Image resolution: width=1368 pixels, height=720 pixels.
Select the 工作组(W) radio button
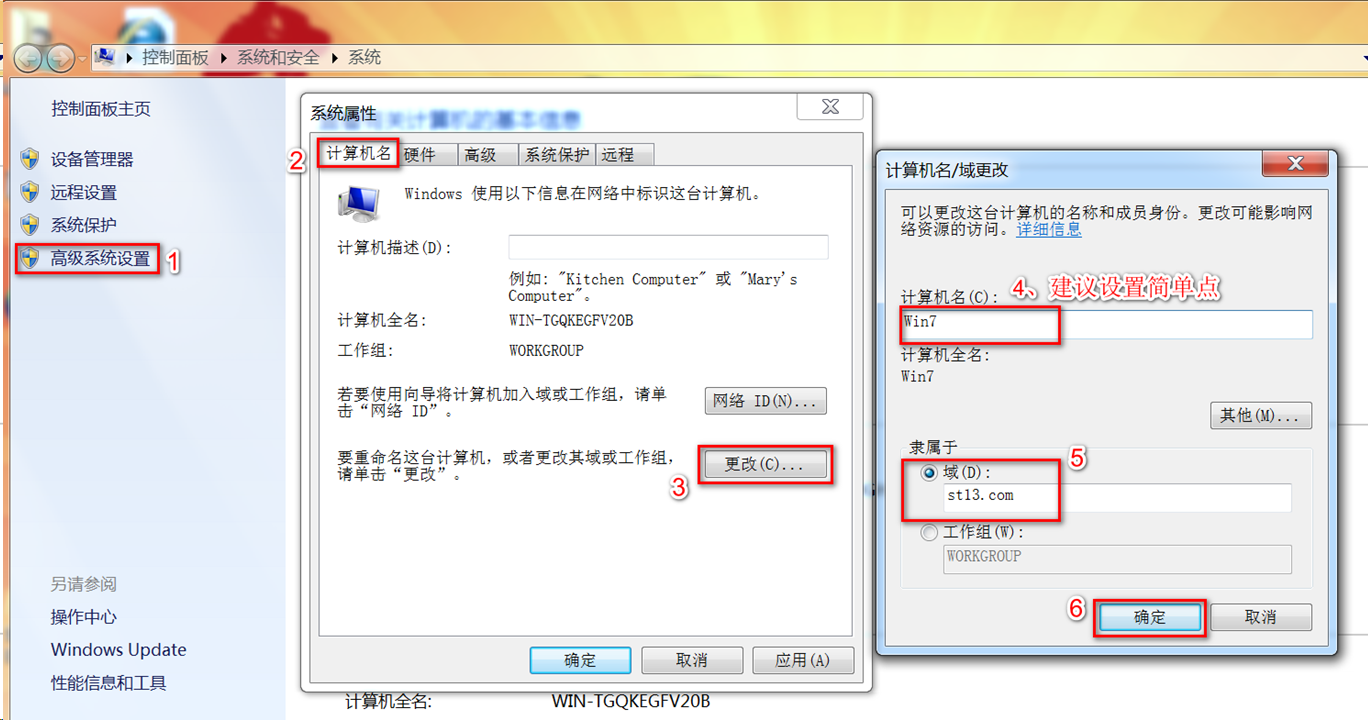point(930,533)
